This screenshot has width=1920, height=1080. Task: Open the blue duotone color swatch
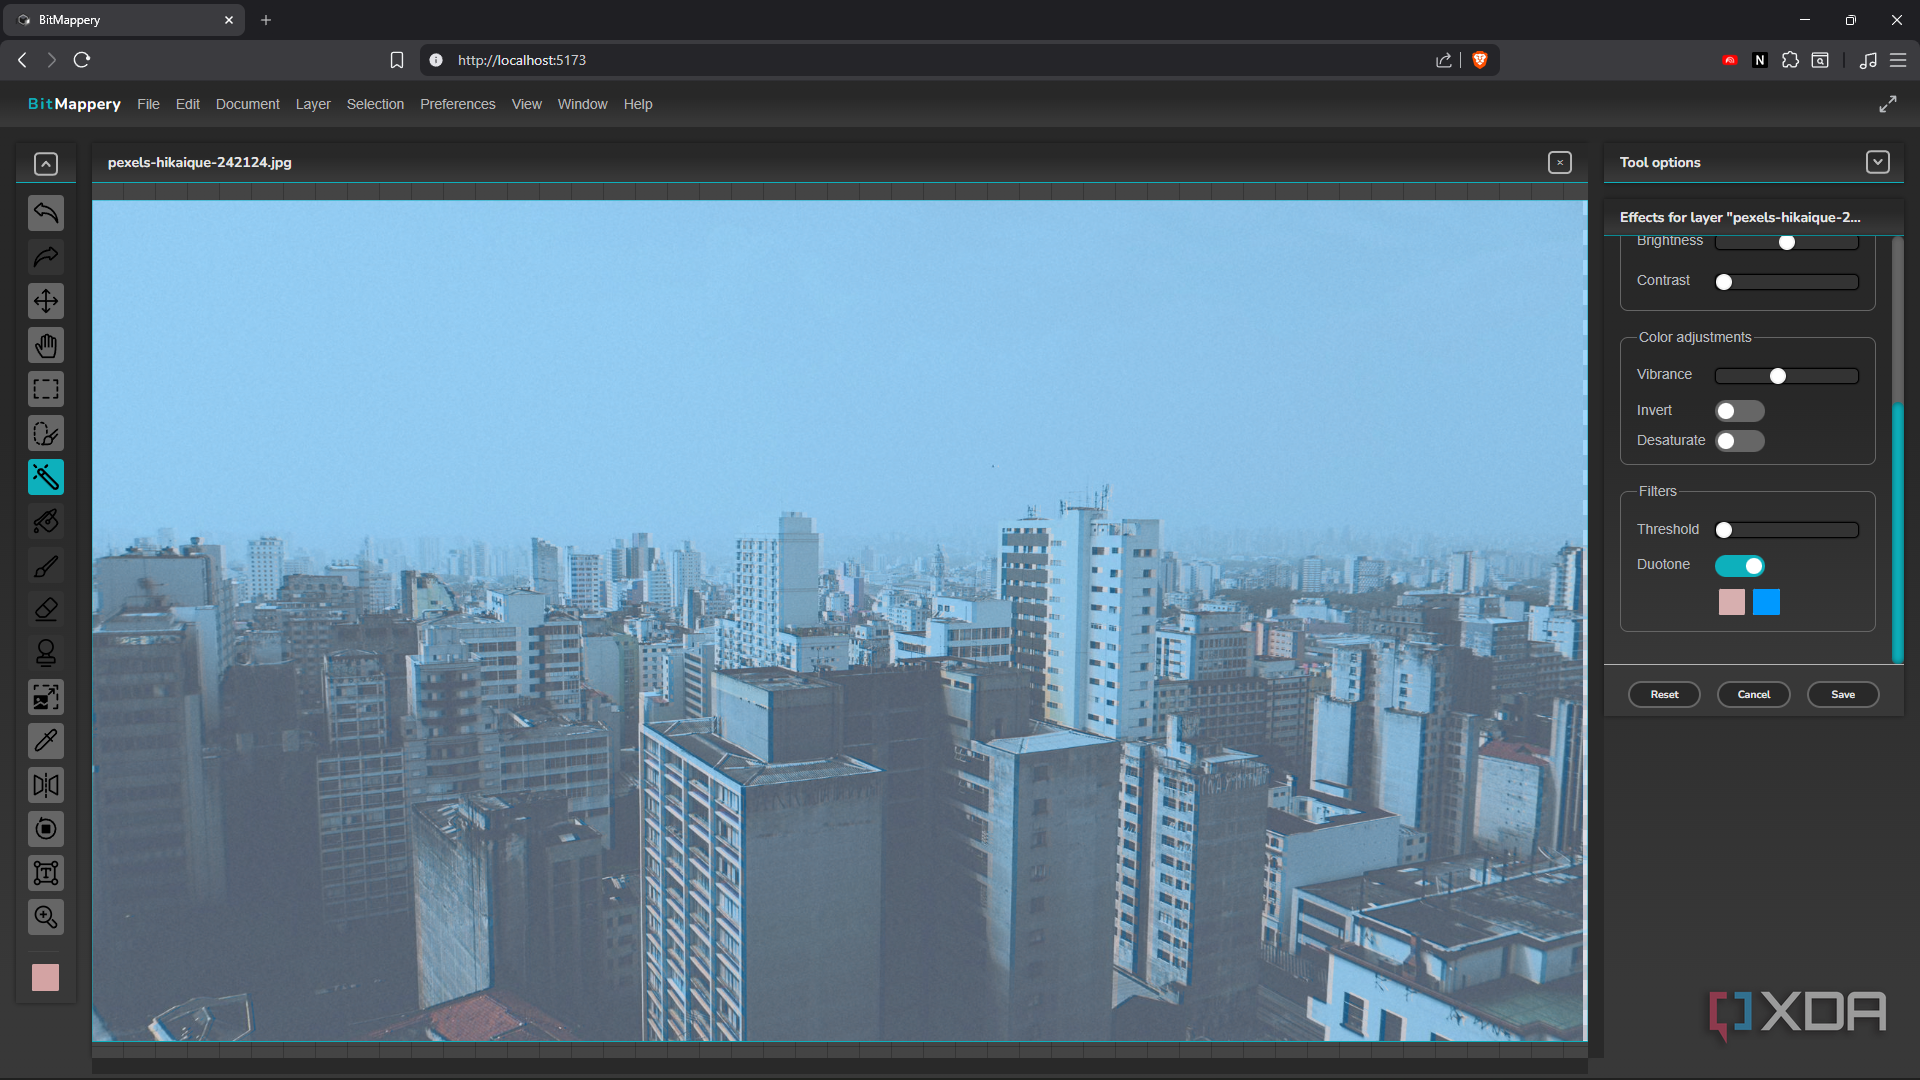pos(1767,602)
